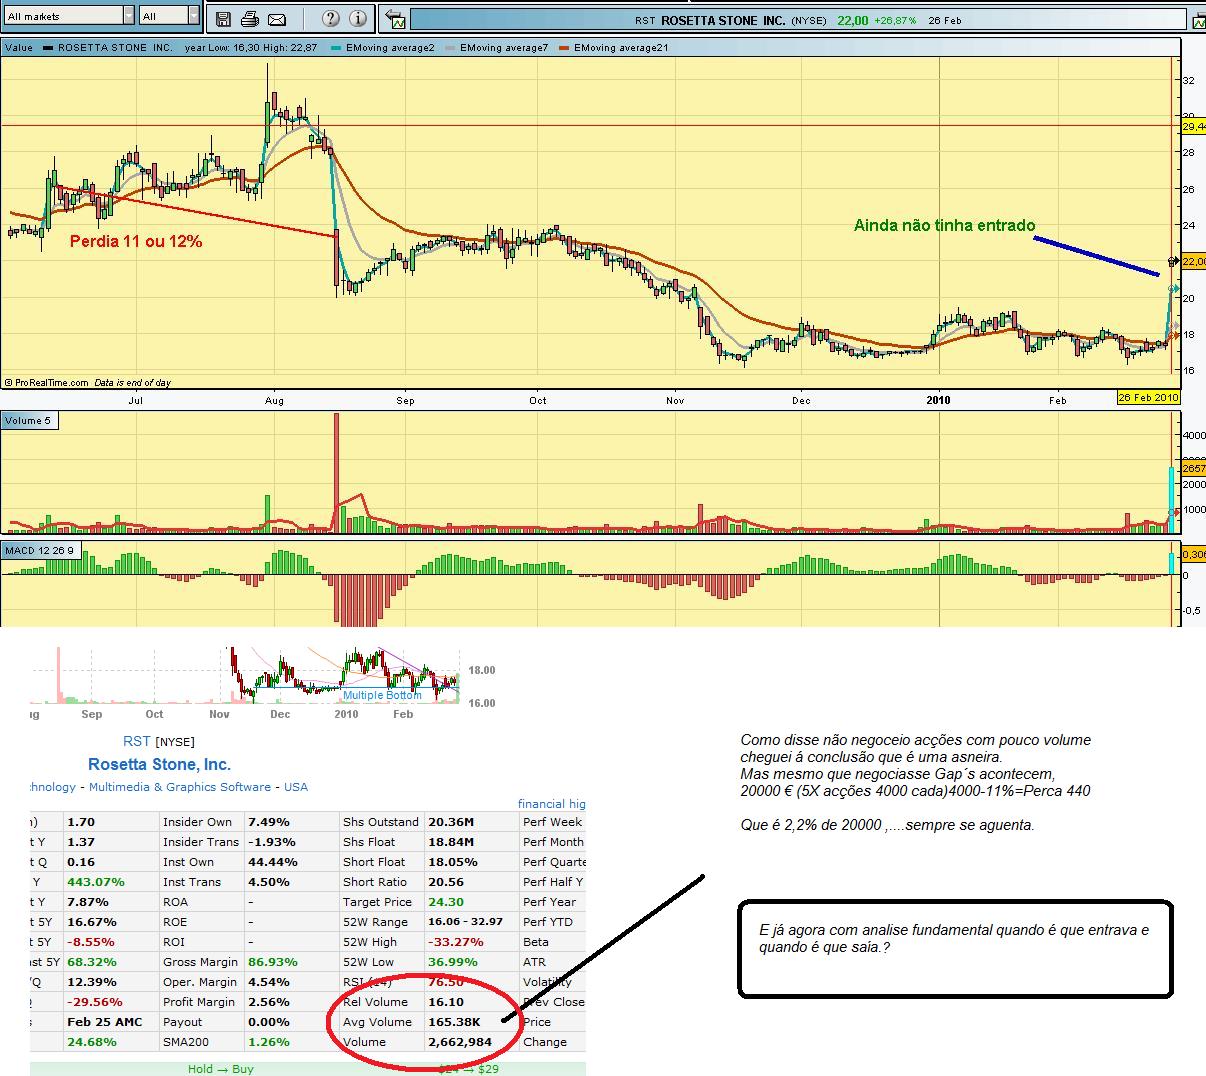This screenshot has width=1206, height=1076.
Task: Click the 'Perf YTD' column label
Action: [549, 922]
